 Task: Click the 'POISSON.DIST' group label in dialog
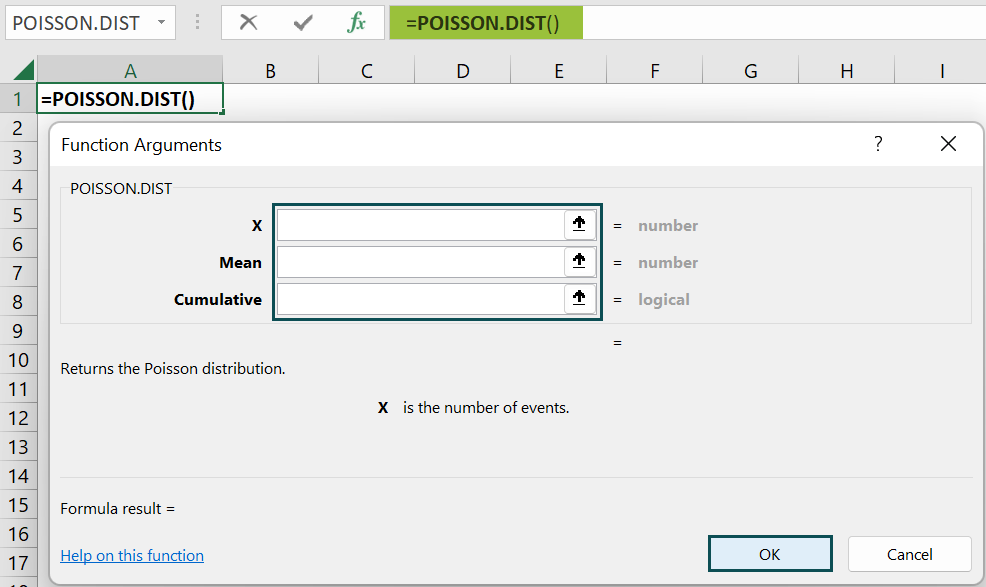121,189
